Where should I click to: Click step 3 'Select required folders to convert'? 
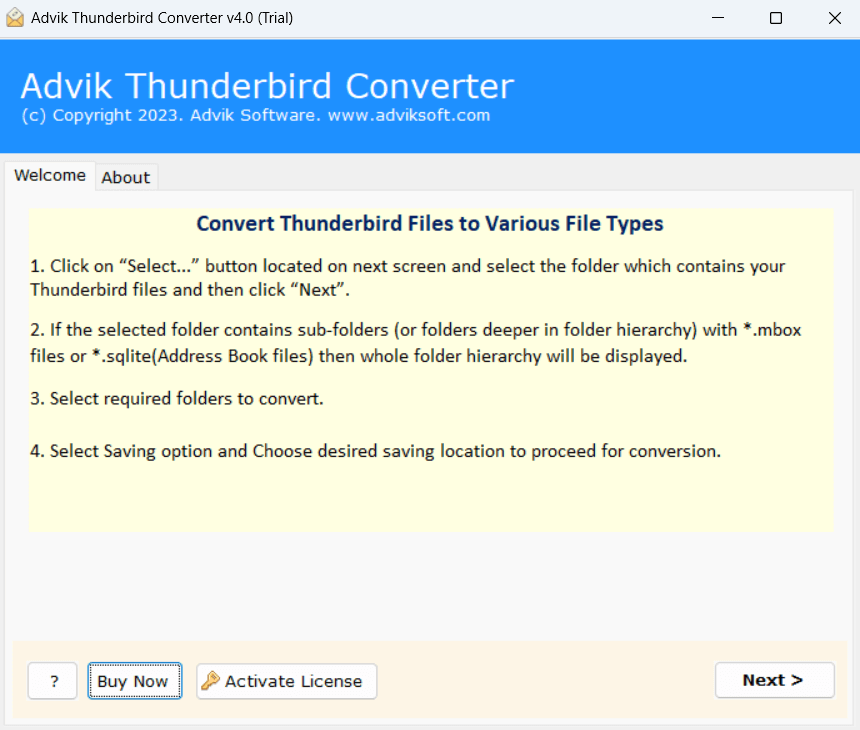[x=177, y=399]
